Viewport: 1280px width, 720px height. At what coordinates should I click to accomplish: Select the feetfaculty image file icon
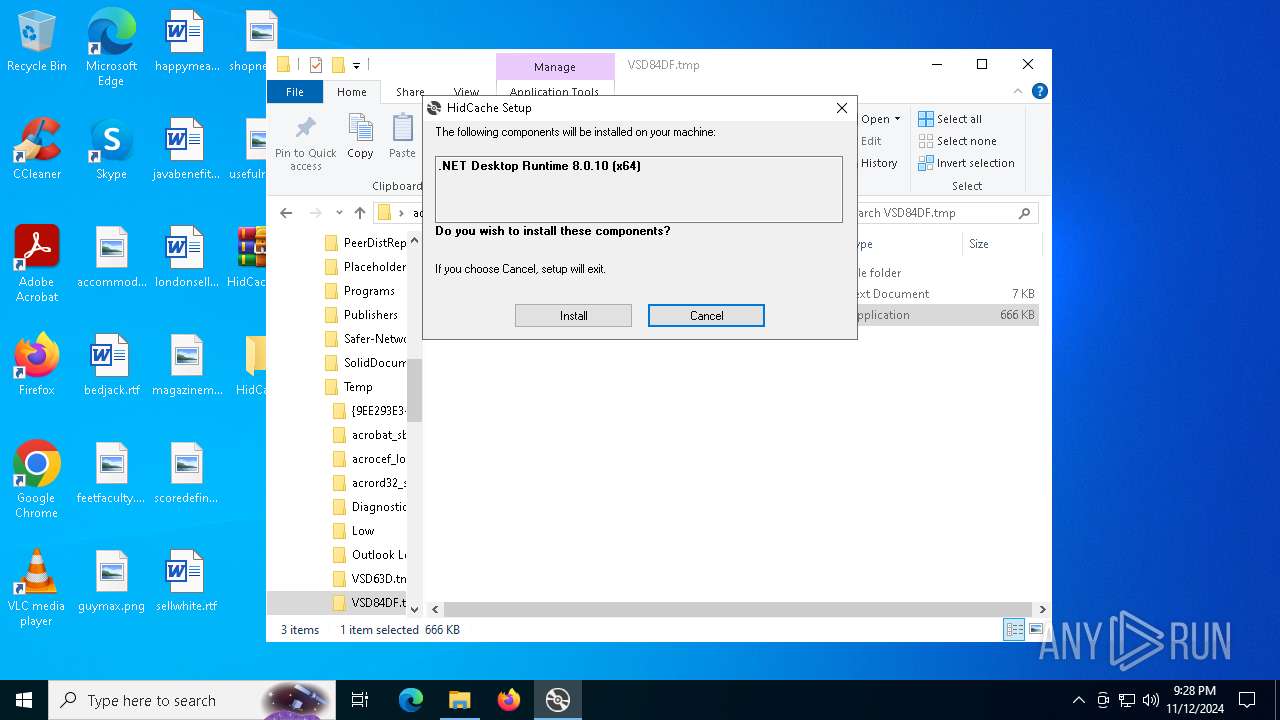(x=111, y=473)
